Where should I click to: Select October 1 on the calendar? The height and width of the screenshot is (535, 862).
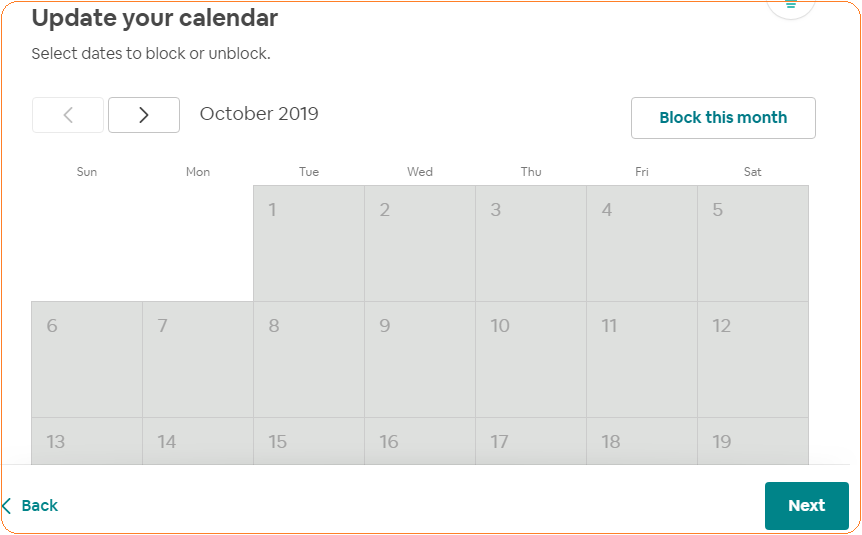click(x=309, y=243)
